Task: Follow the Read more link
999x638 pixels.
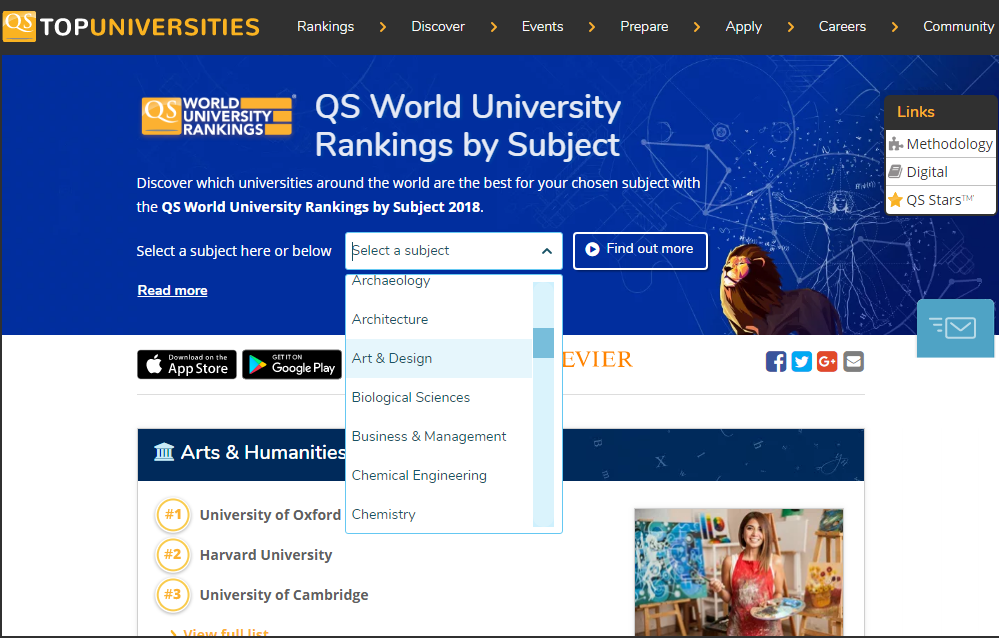Action: click(x=173, y=291)
